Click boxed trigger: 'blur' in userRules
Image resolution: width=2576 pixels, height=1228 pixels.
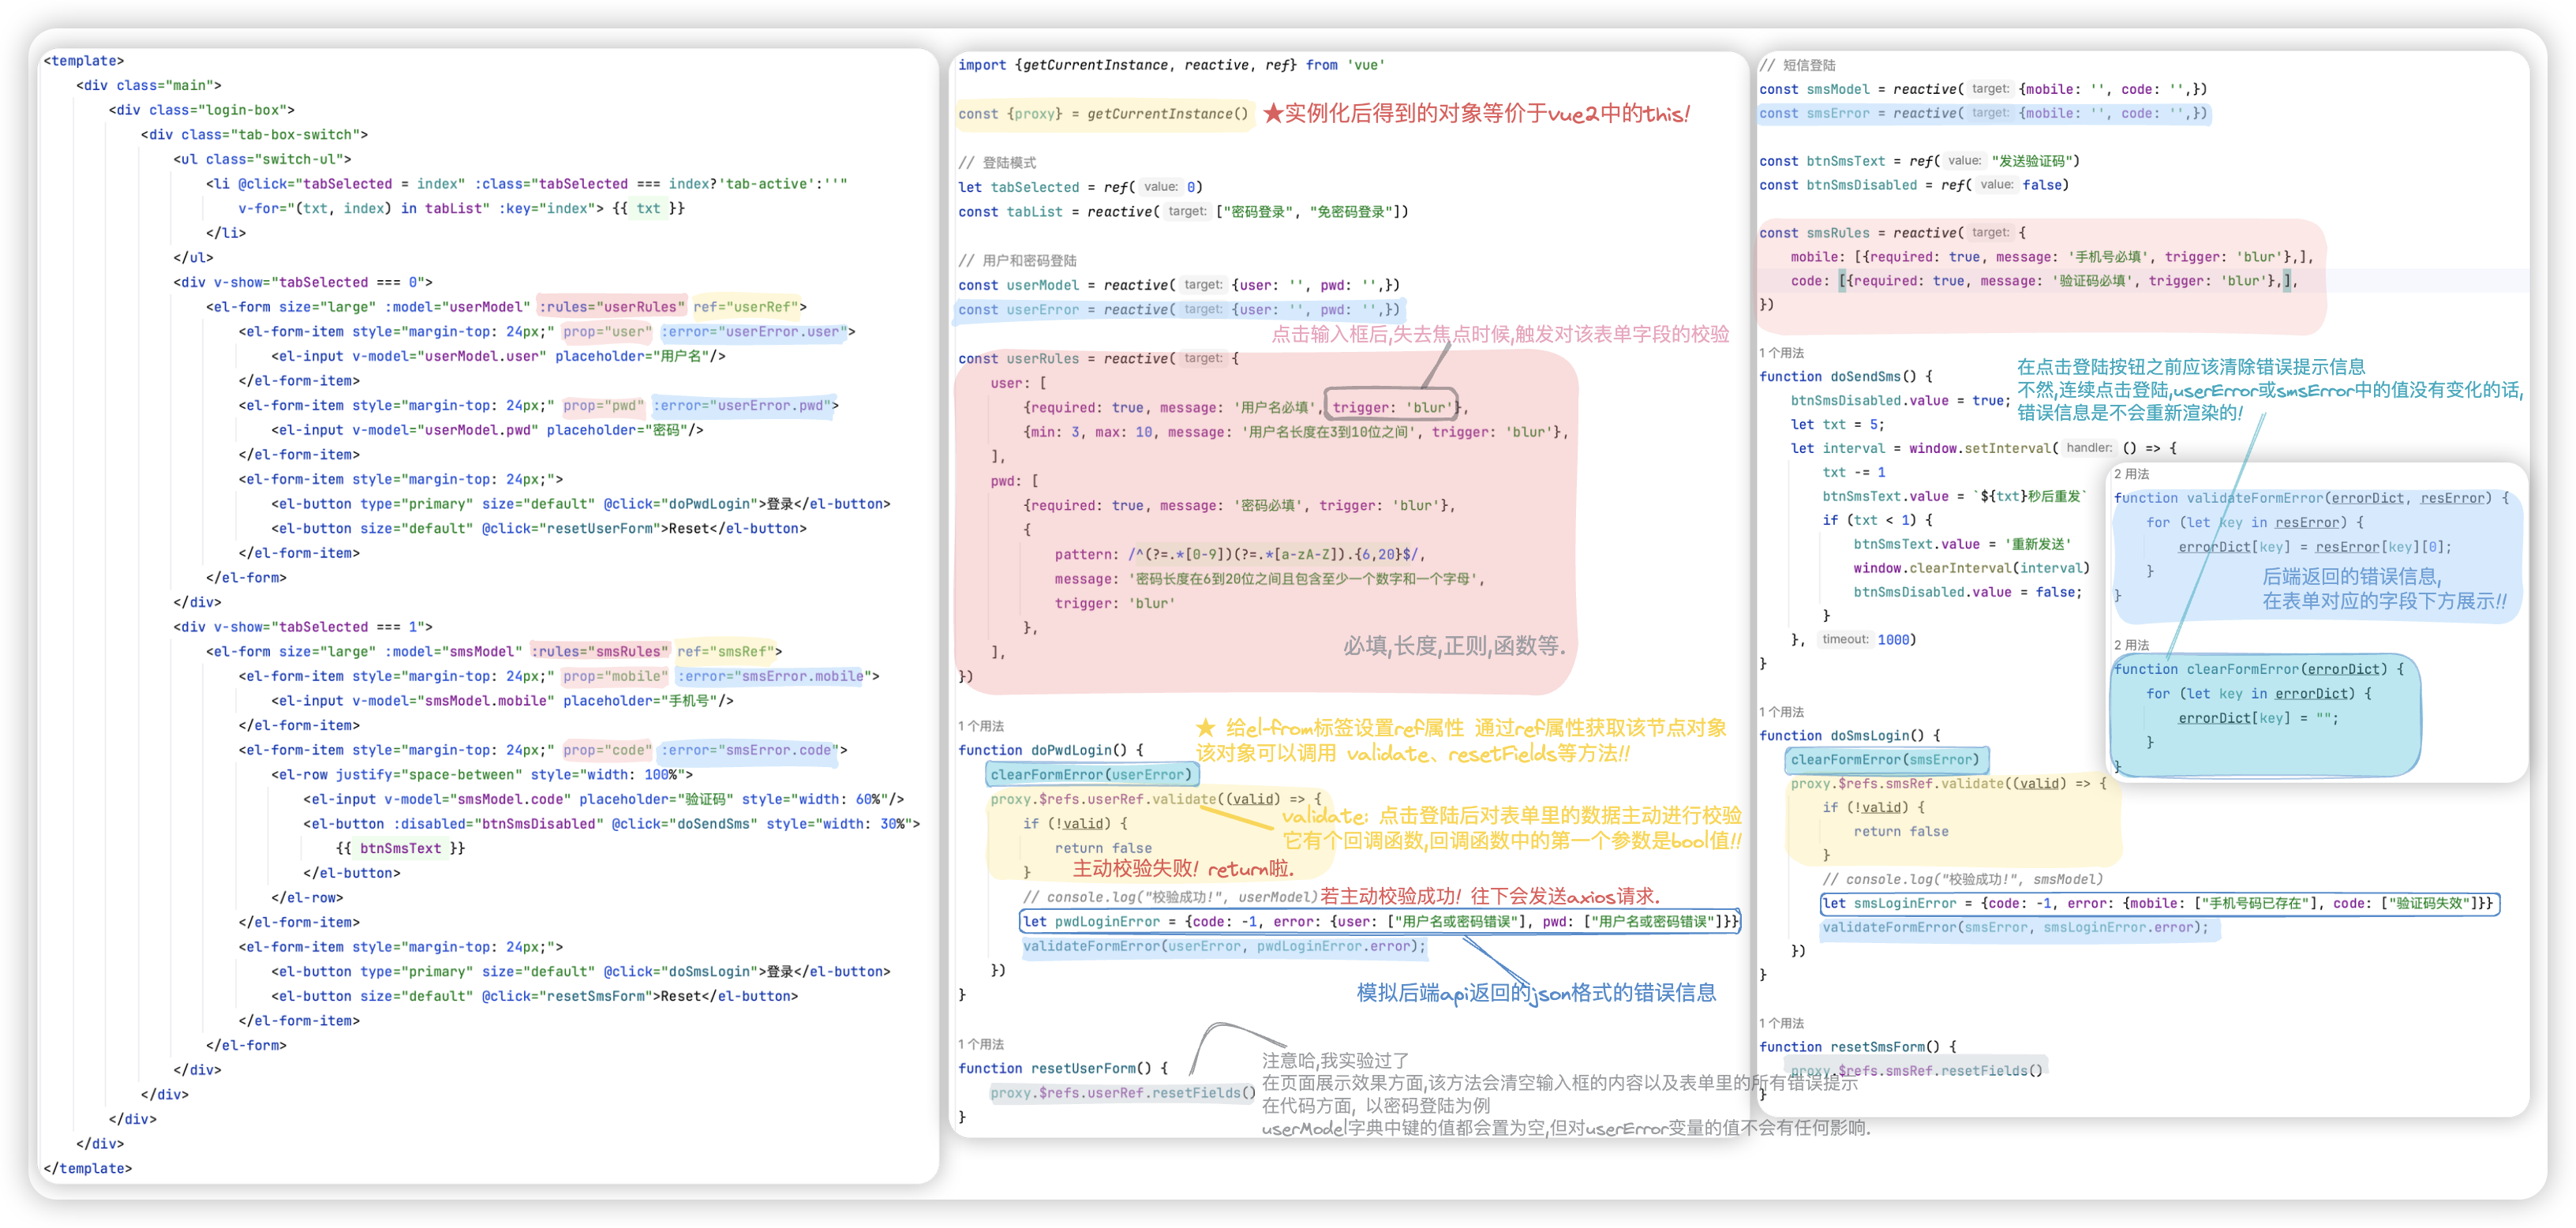pos(1390,407)
